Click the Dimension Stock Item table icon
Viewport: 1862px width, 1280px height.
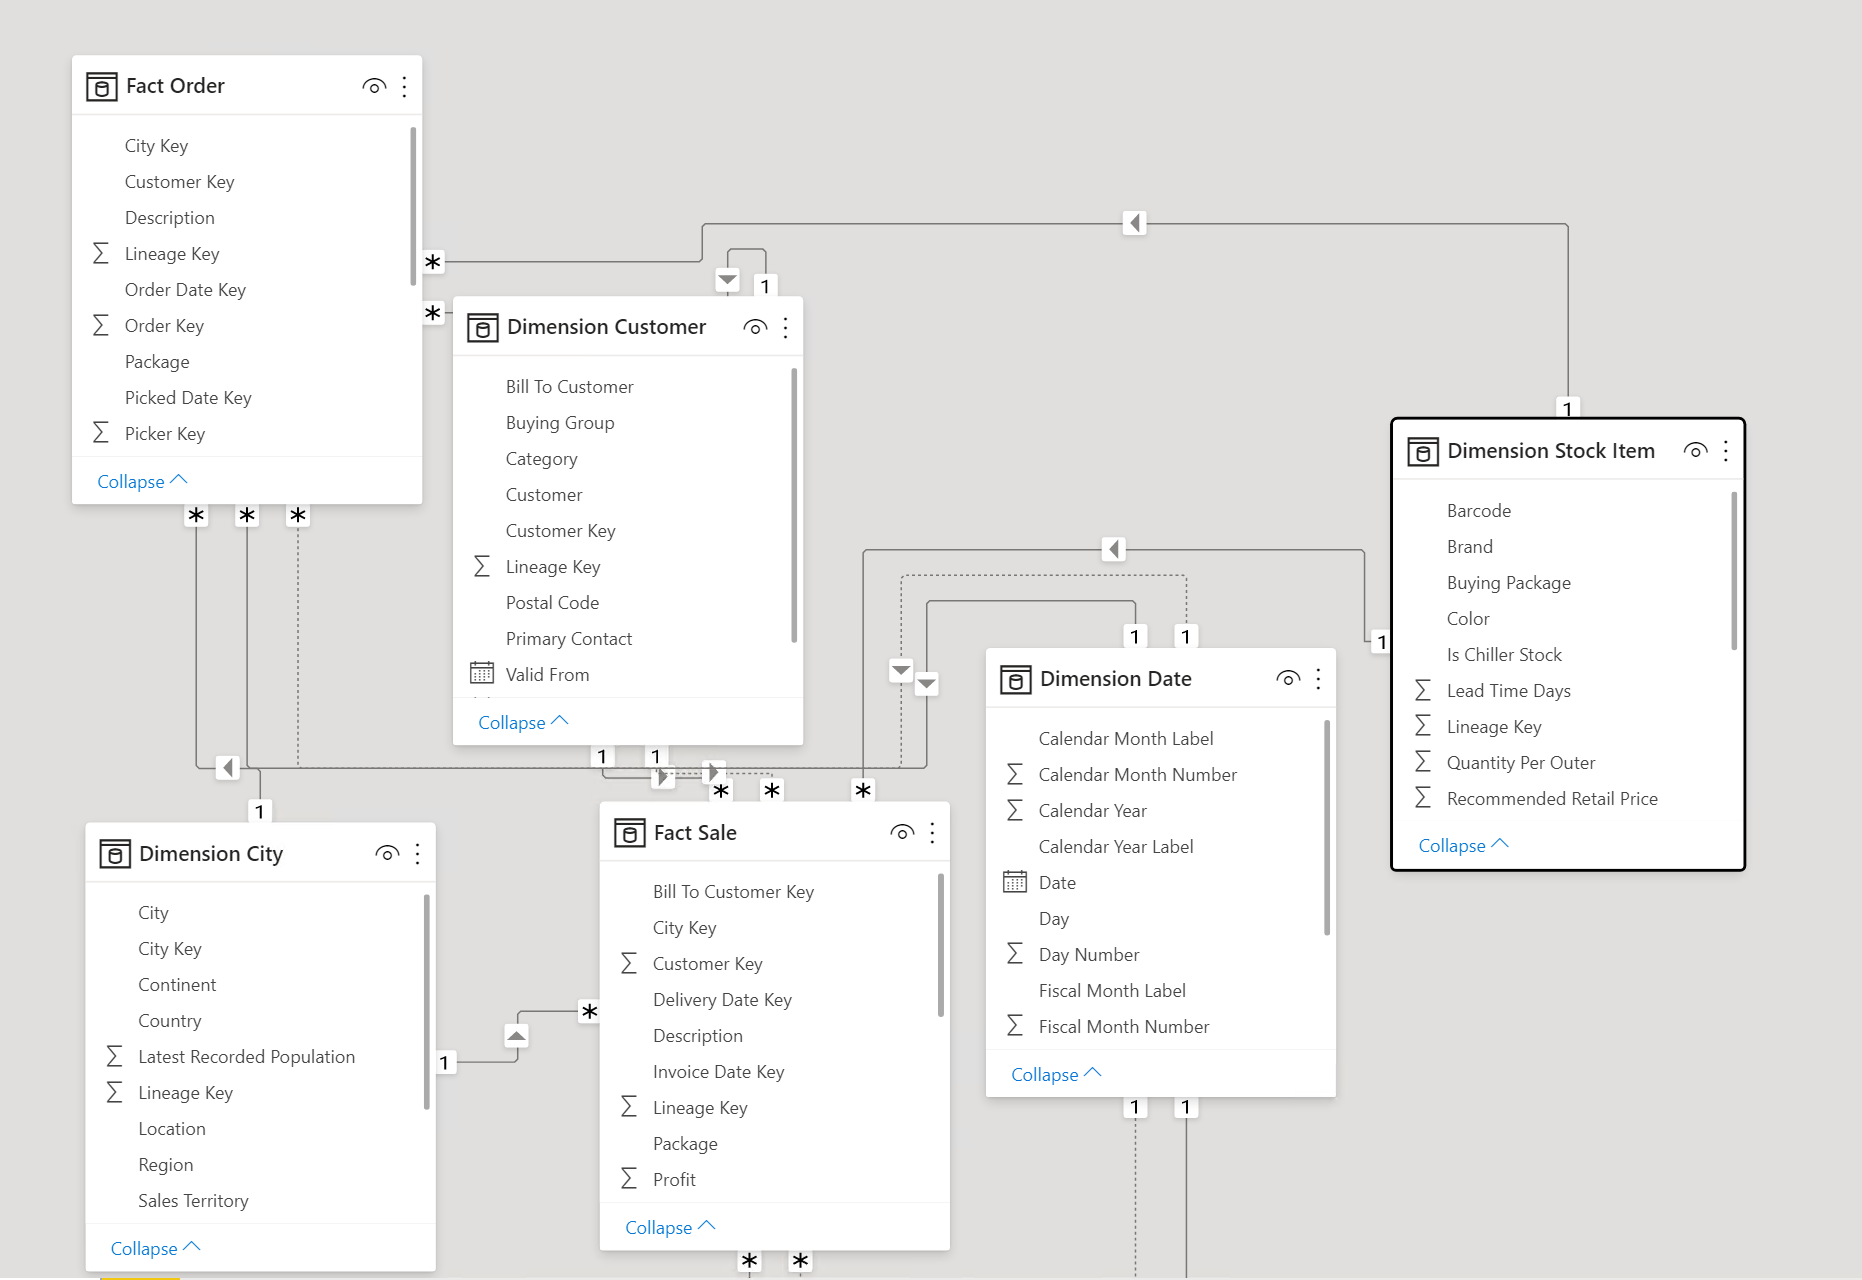click(x=1422, y=452)
